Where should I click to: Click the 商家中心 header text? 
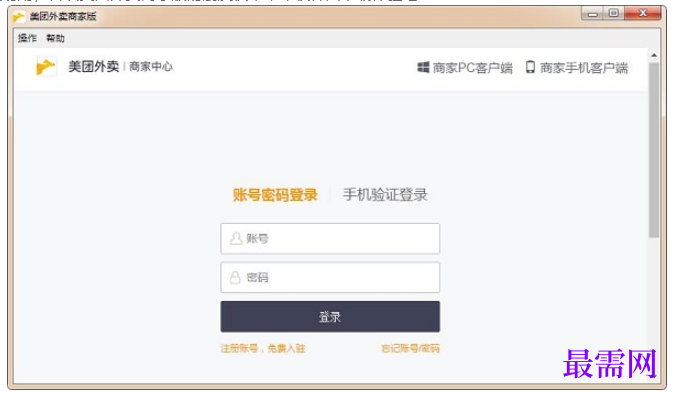[151, 67]
